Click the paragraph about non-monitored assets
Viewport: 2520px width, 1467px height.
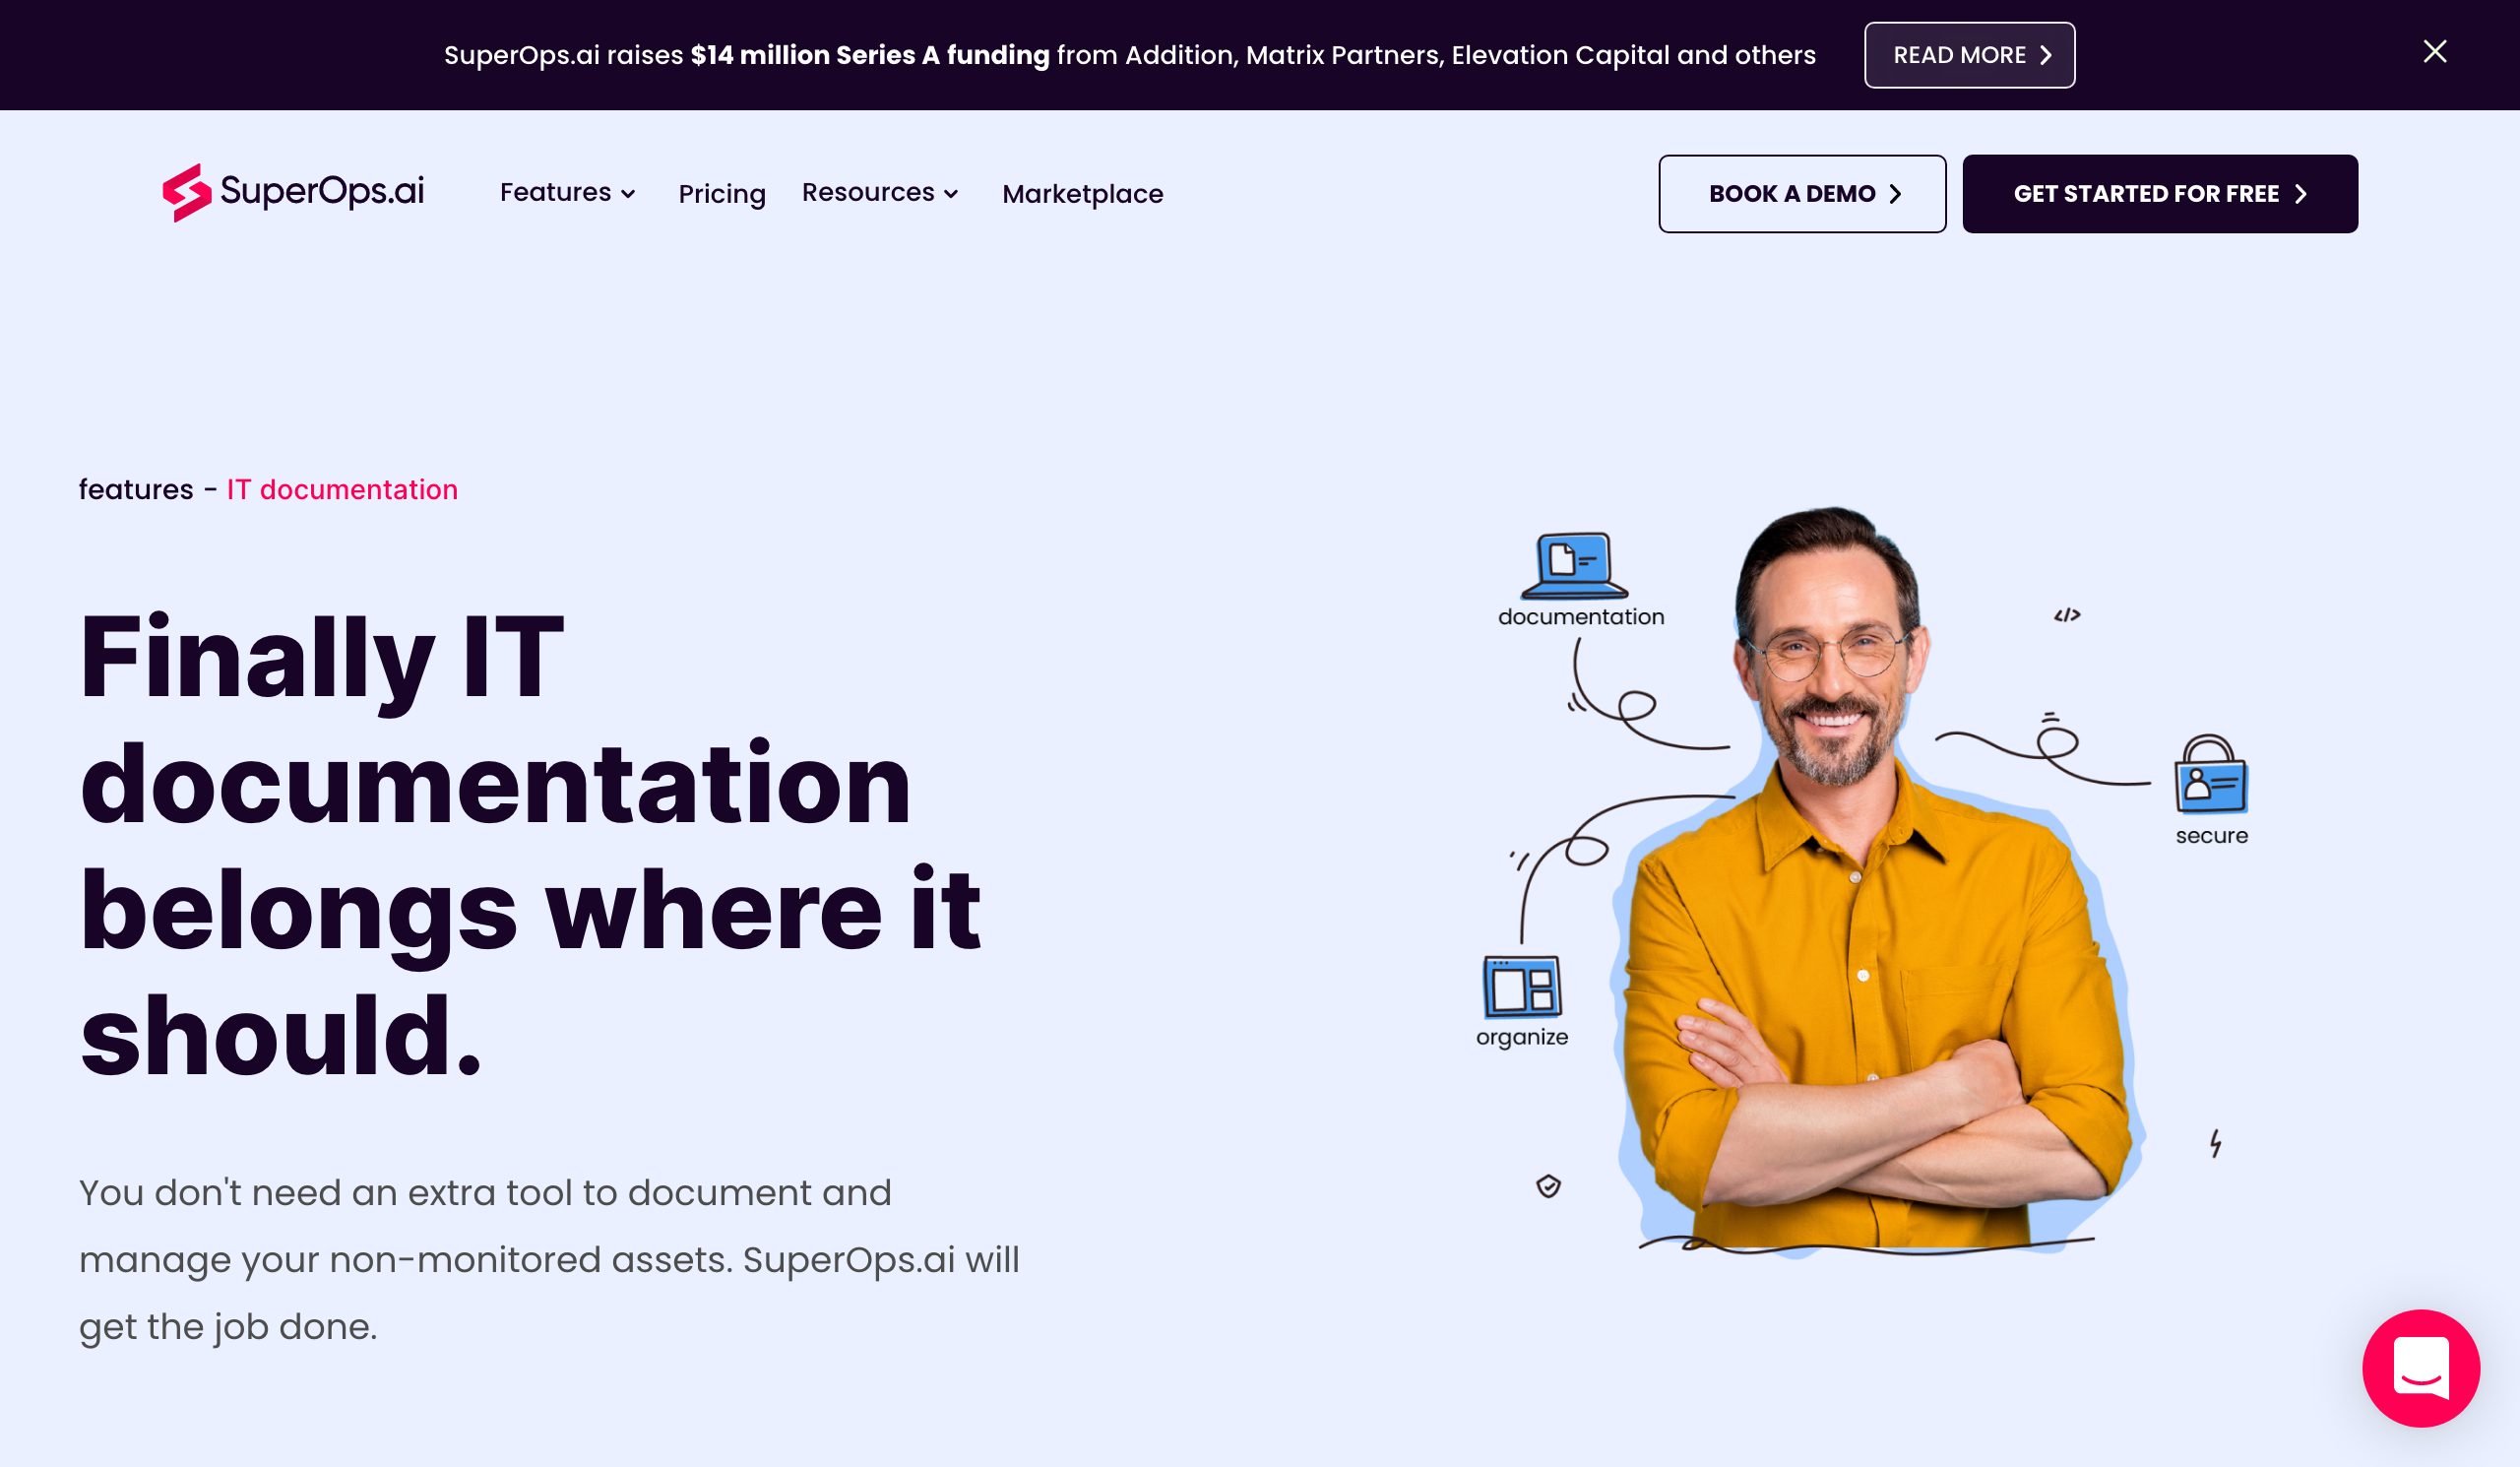tap(549, 1259)
